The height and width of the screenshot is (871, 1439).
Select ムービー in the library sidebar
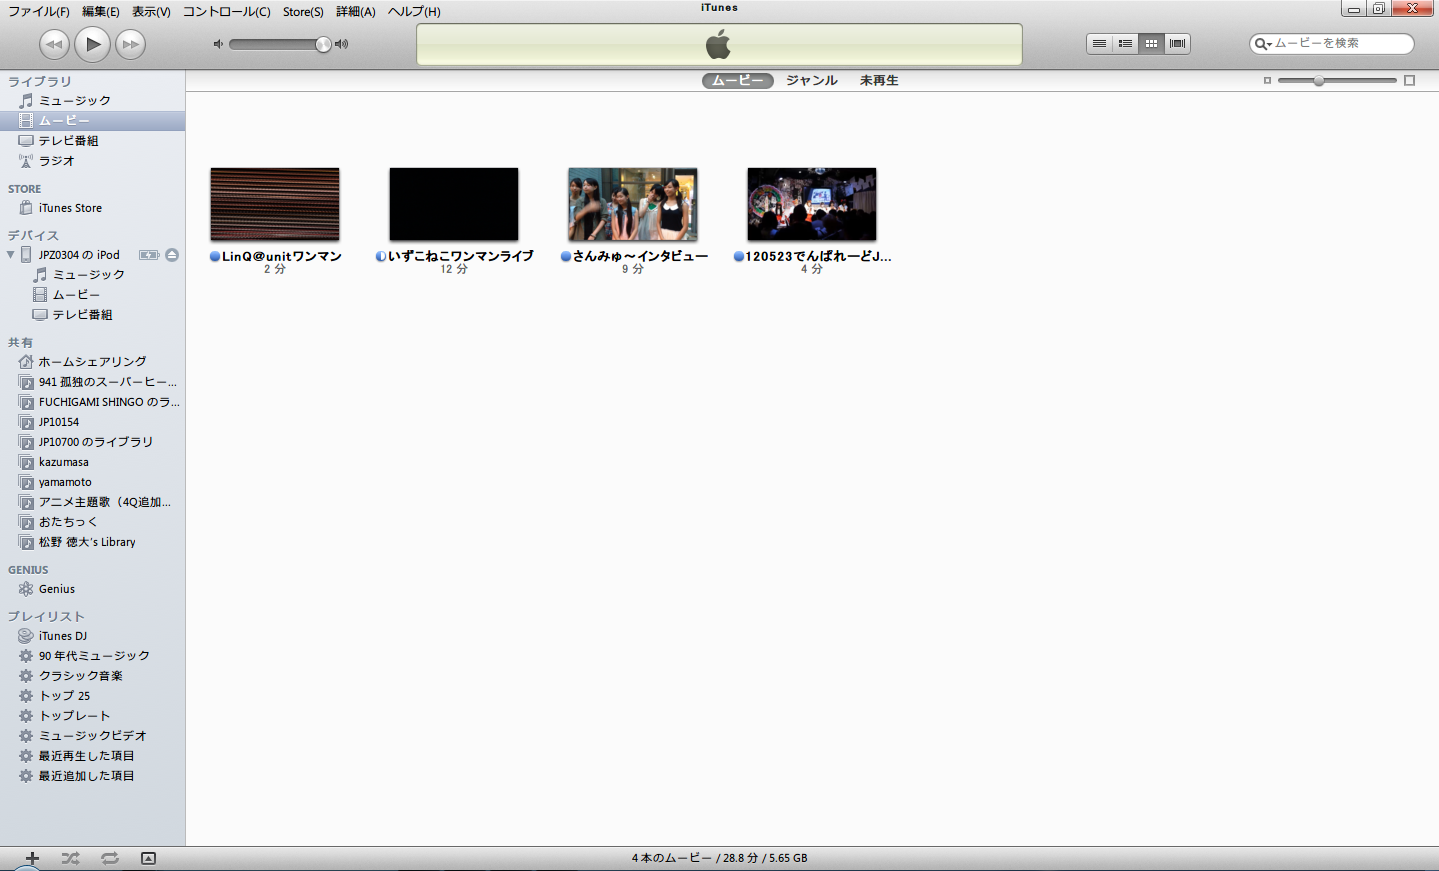click(92, 121)
